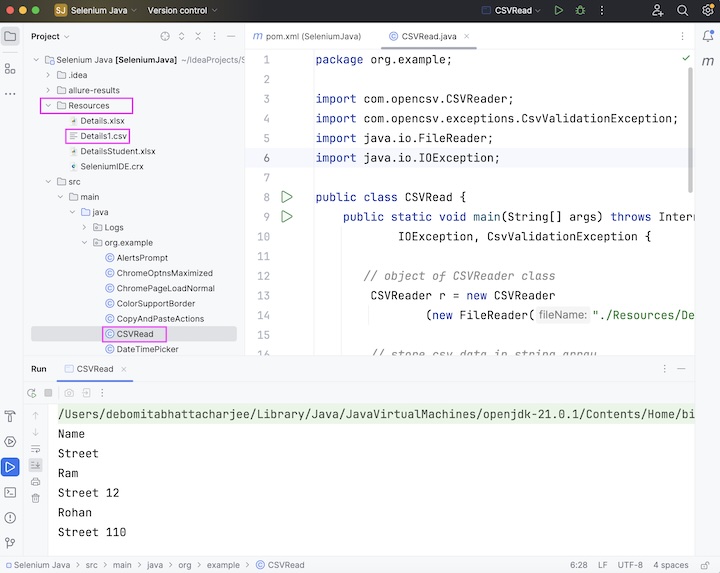Open the CSVRead run configuration dropdown
720x573 pixels.
(514, 10)
